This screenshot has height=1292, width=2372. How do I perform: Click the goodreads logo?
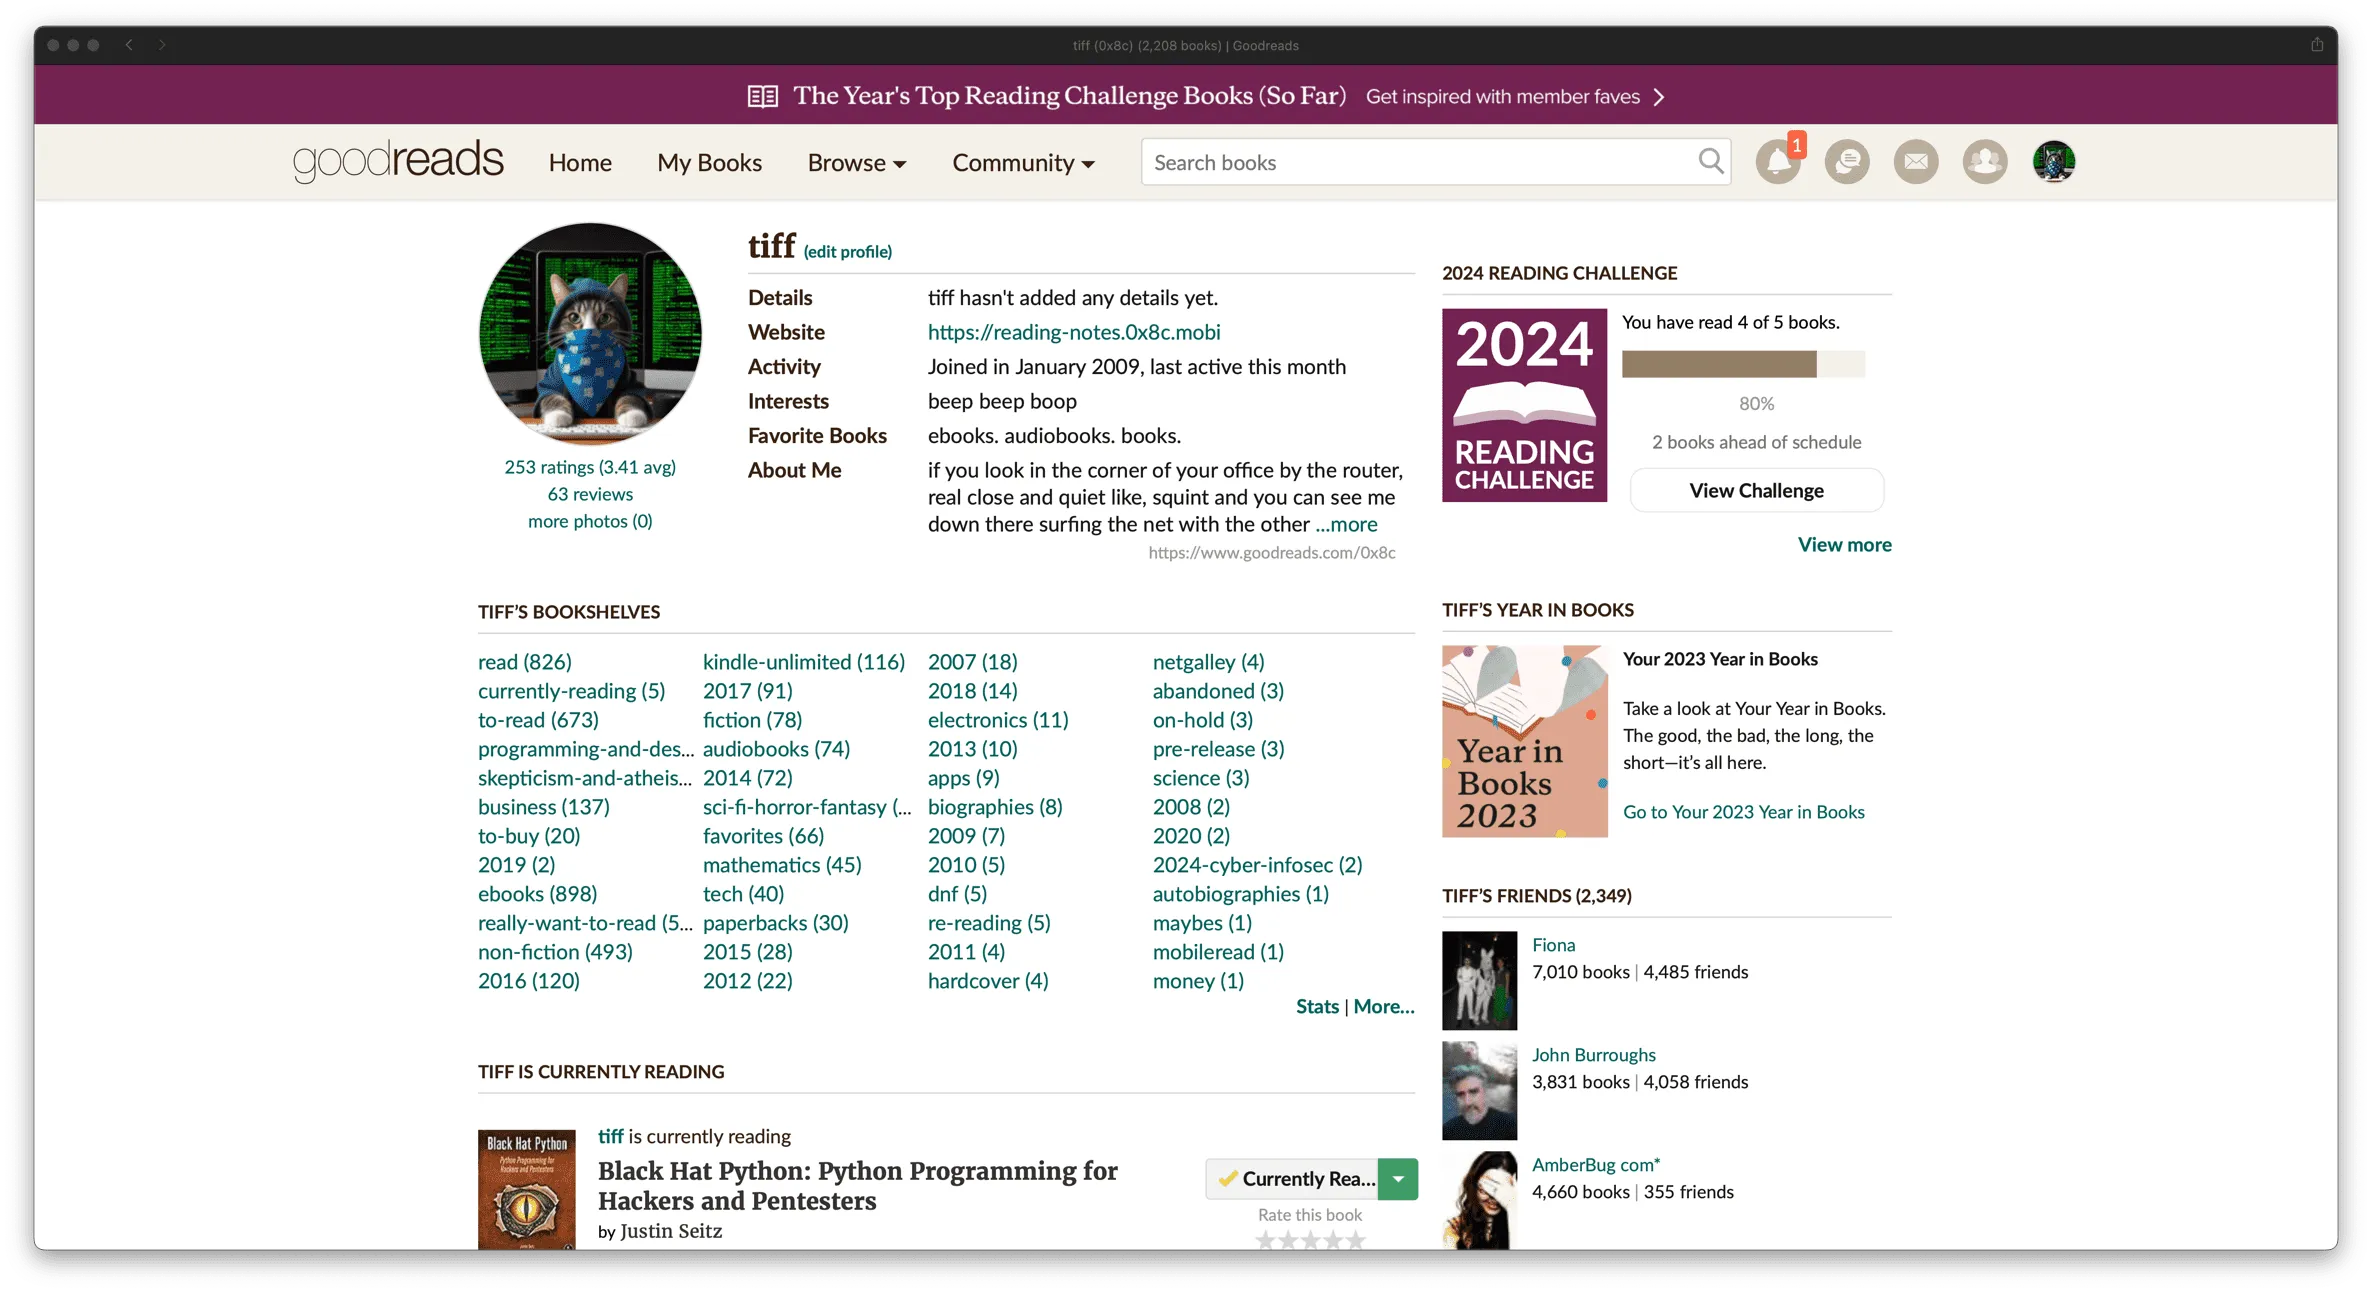pyautogui.click(x=398, y=161)
